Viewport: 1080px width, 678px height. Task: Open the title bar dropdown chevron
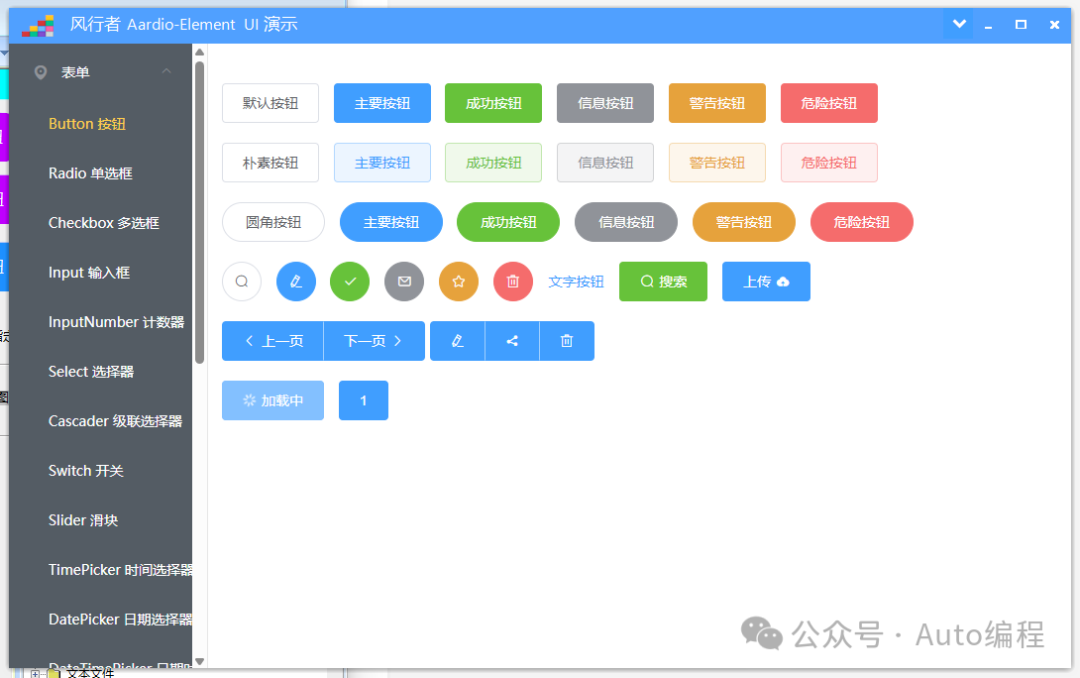point(957,24)
